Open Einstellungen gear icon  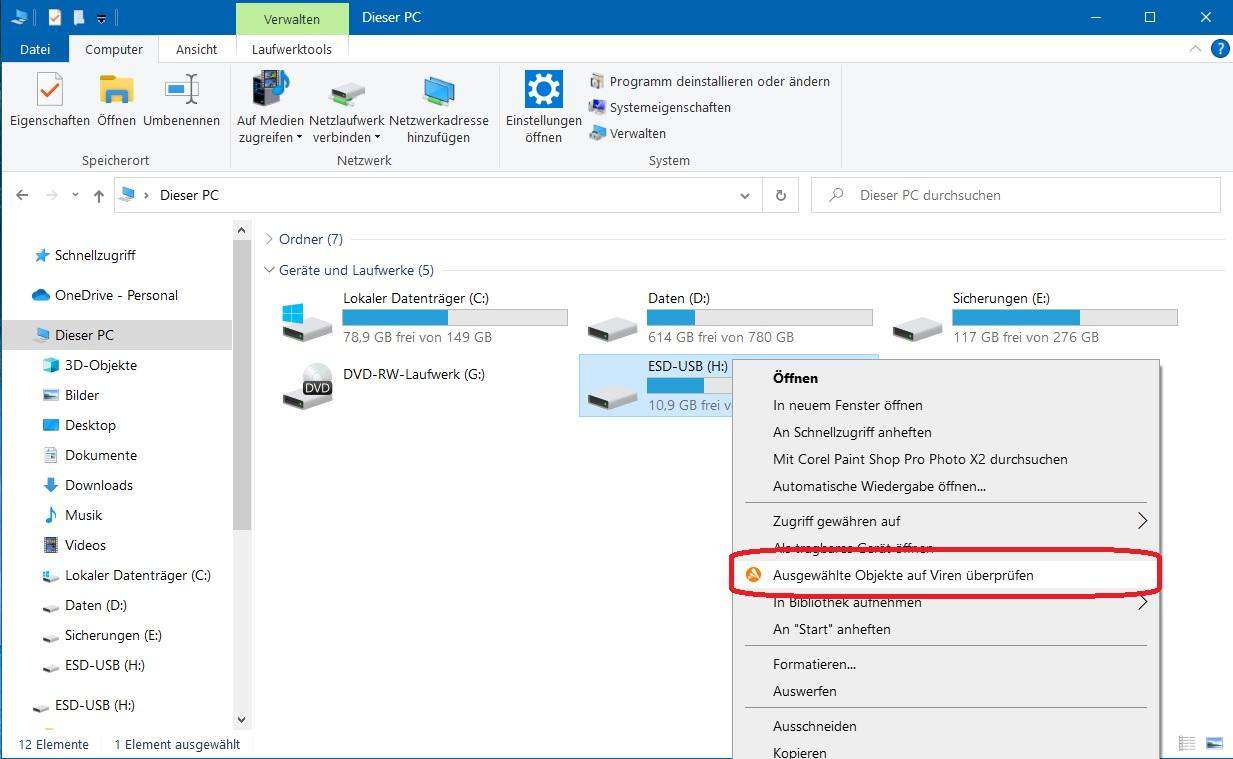point(543,89)
